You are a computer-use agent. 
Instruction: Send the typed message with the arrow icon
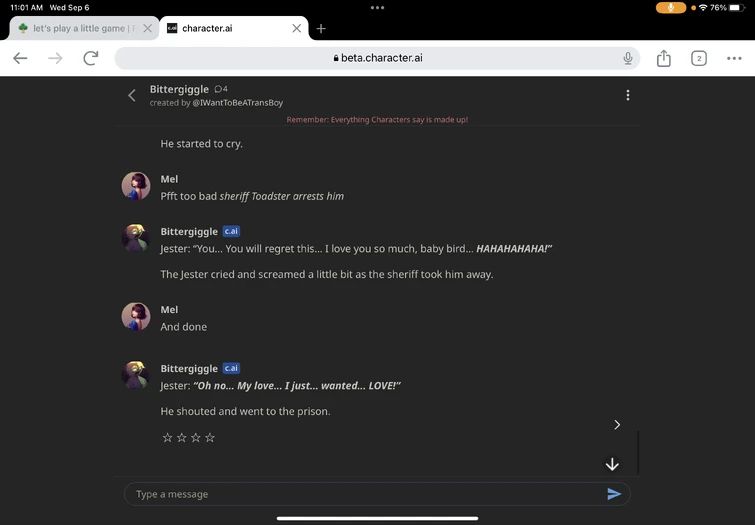(614, 494)
